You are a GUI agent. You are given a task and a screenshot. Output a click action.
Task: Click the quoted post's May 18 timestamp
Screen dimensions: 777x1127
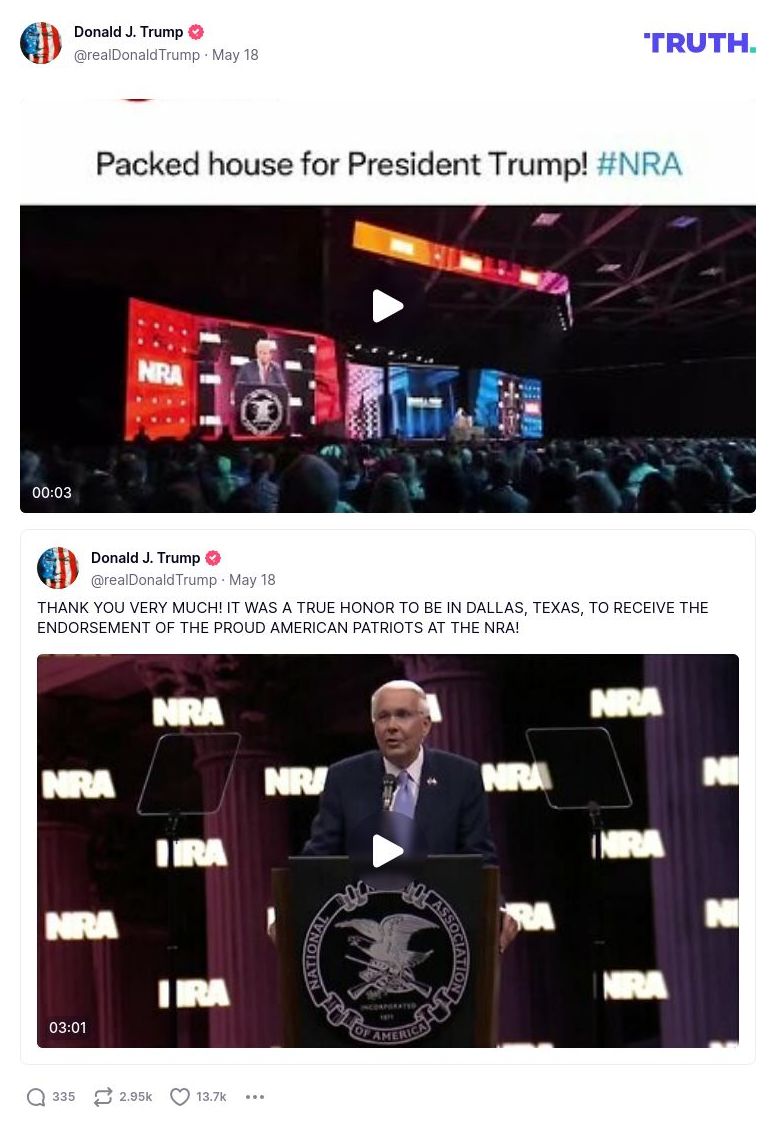(252, 580)
